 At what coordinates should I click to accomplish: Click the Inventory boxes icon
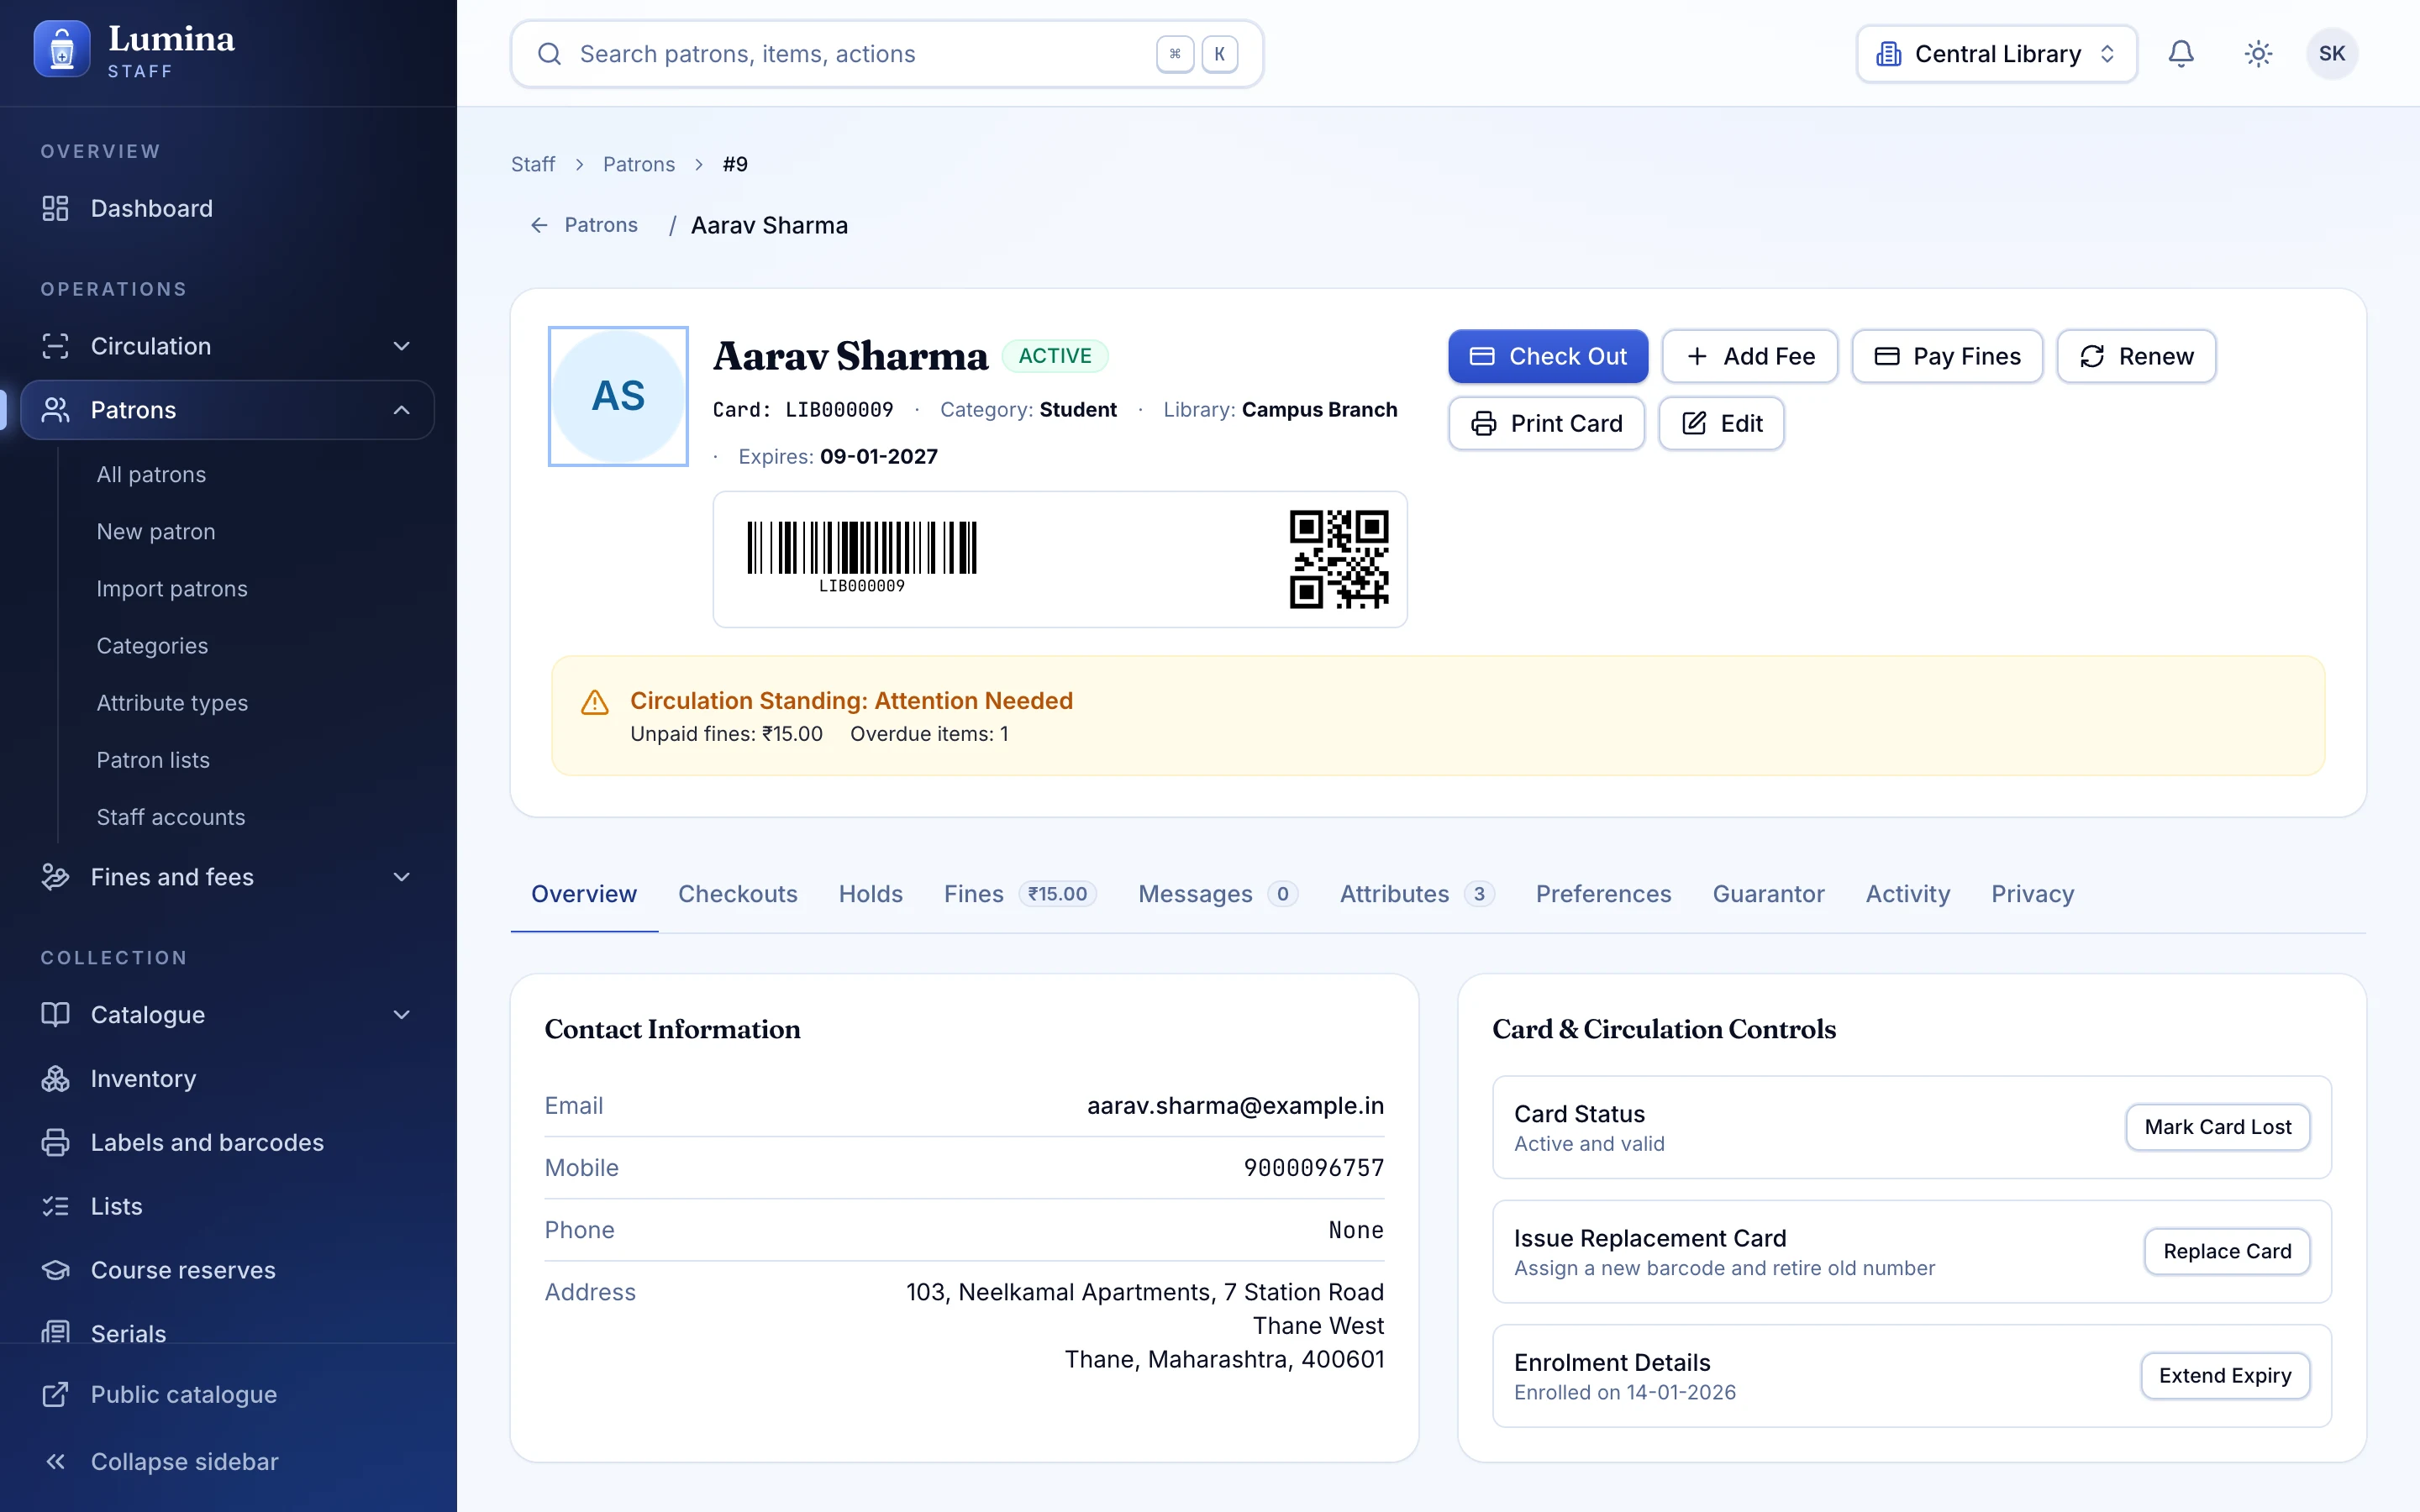click(x=55, y=1078)
